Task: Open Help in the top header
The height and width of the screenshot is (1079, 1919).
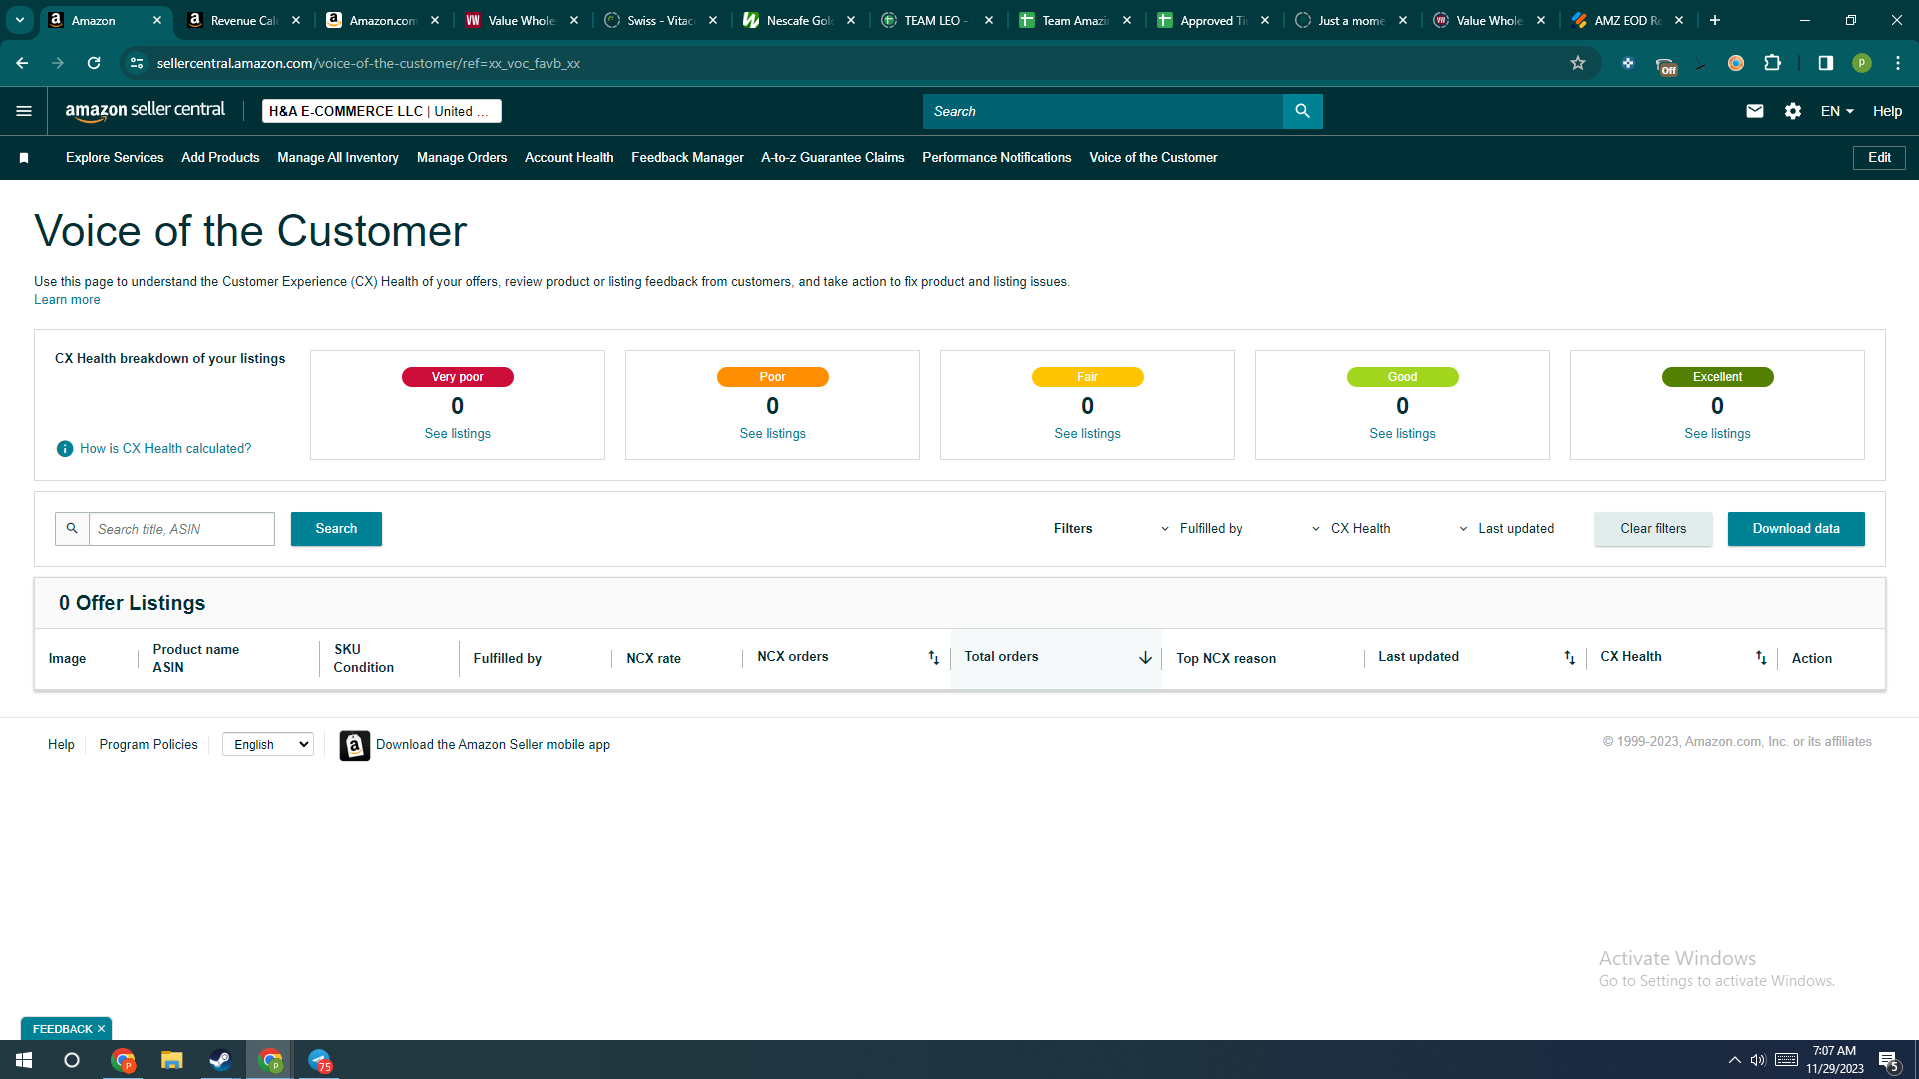Action: [1887, 111]
